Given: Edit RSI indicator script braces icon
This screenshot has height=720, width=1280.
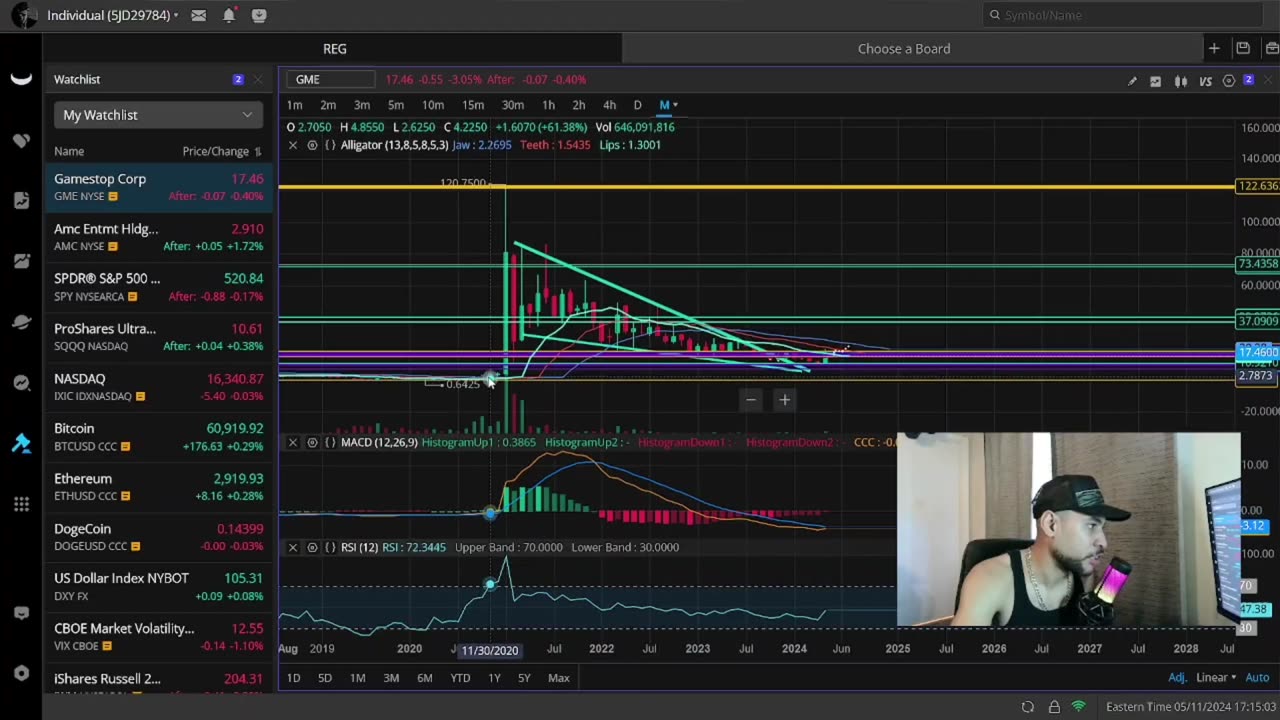Looking at the screenshot, I should [x=330, y=547].
